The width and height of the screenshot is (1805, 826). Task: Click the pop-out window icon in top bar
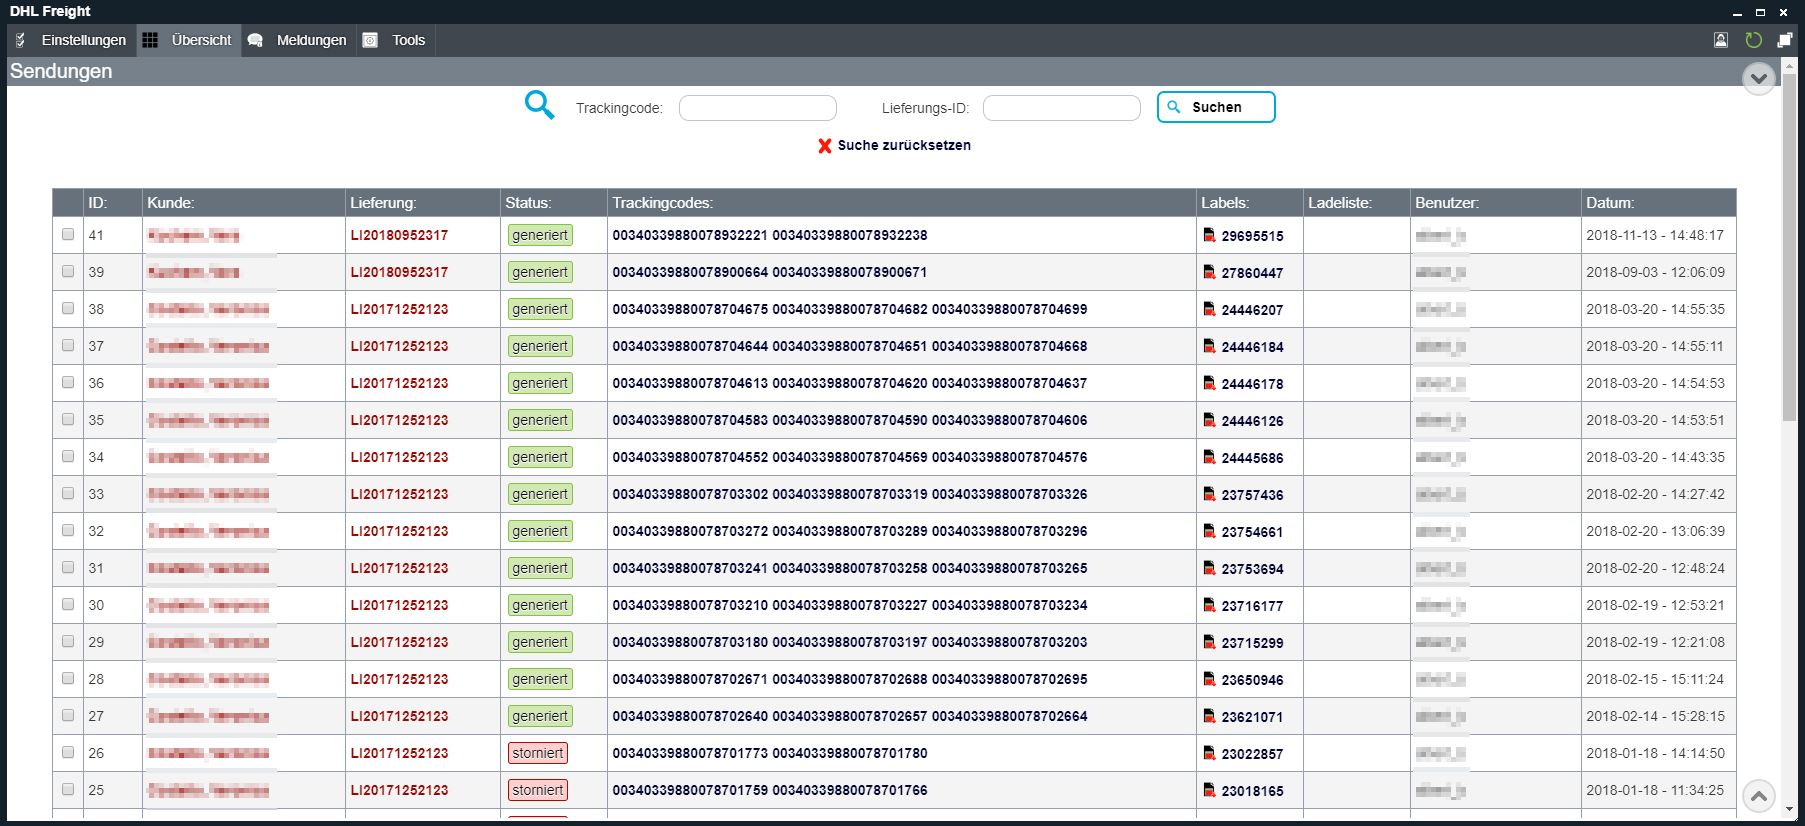point(1785,40)
